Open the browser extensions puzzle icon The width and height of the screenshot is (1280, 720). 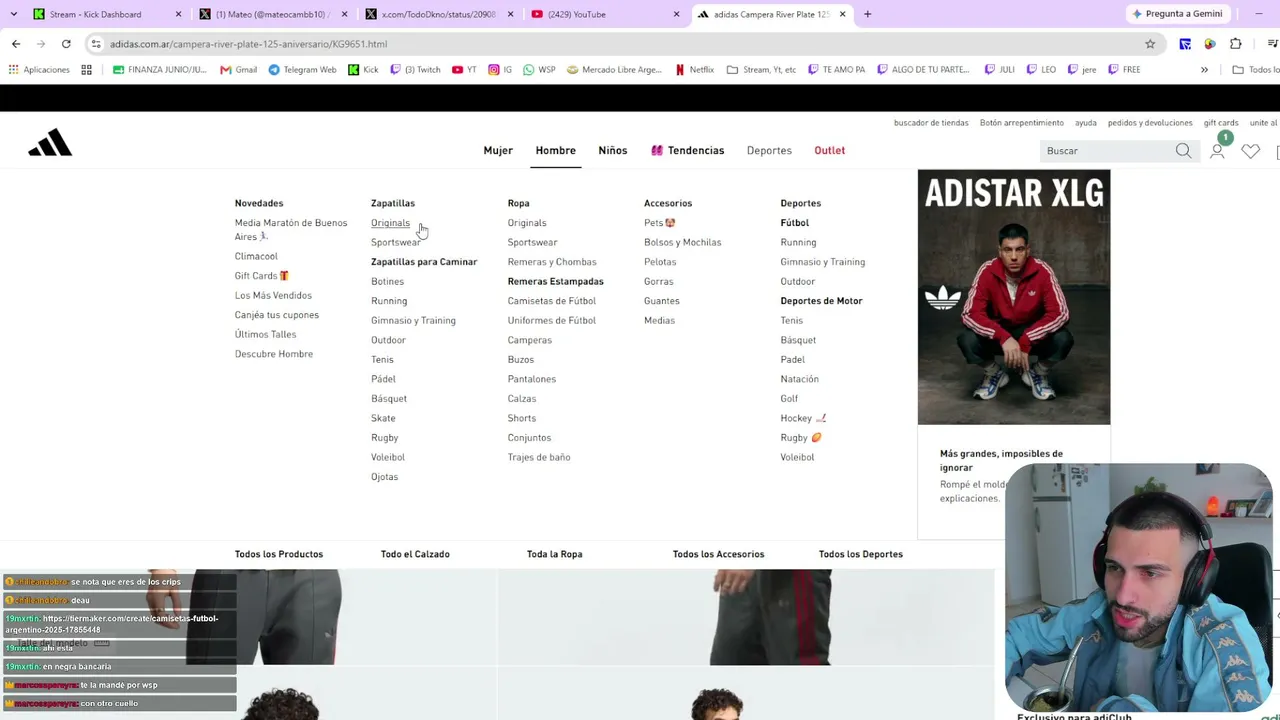click(1236, 44)
